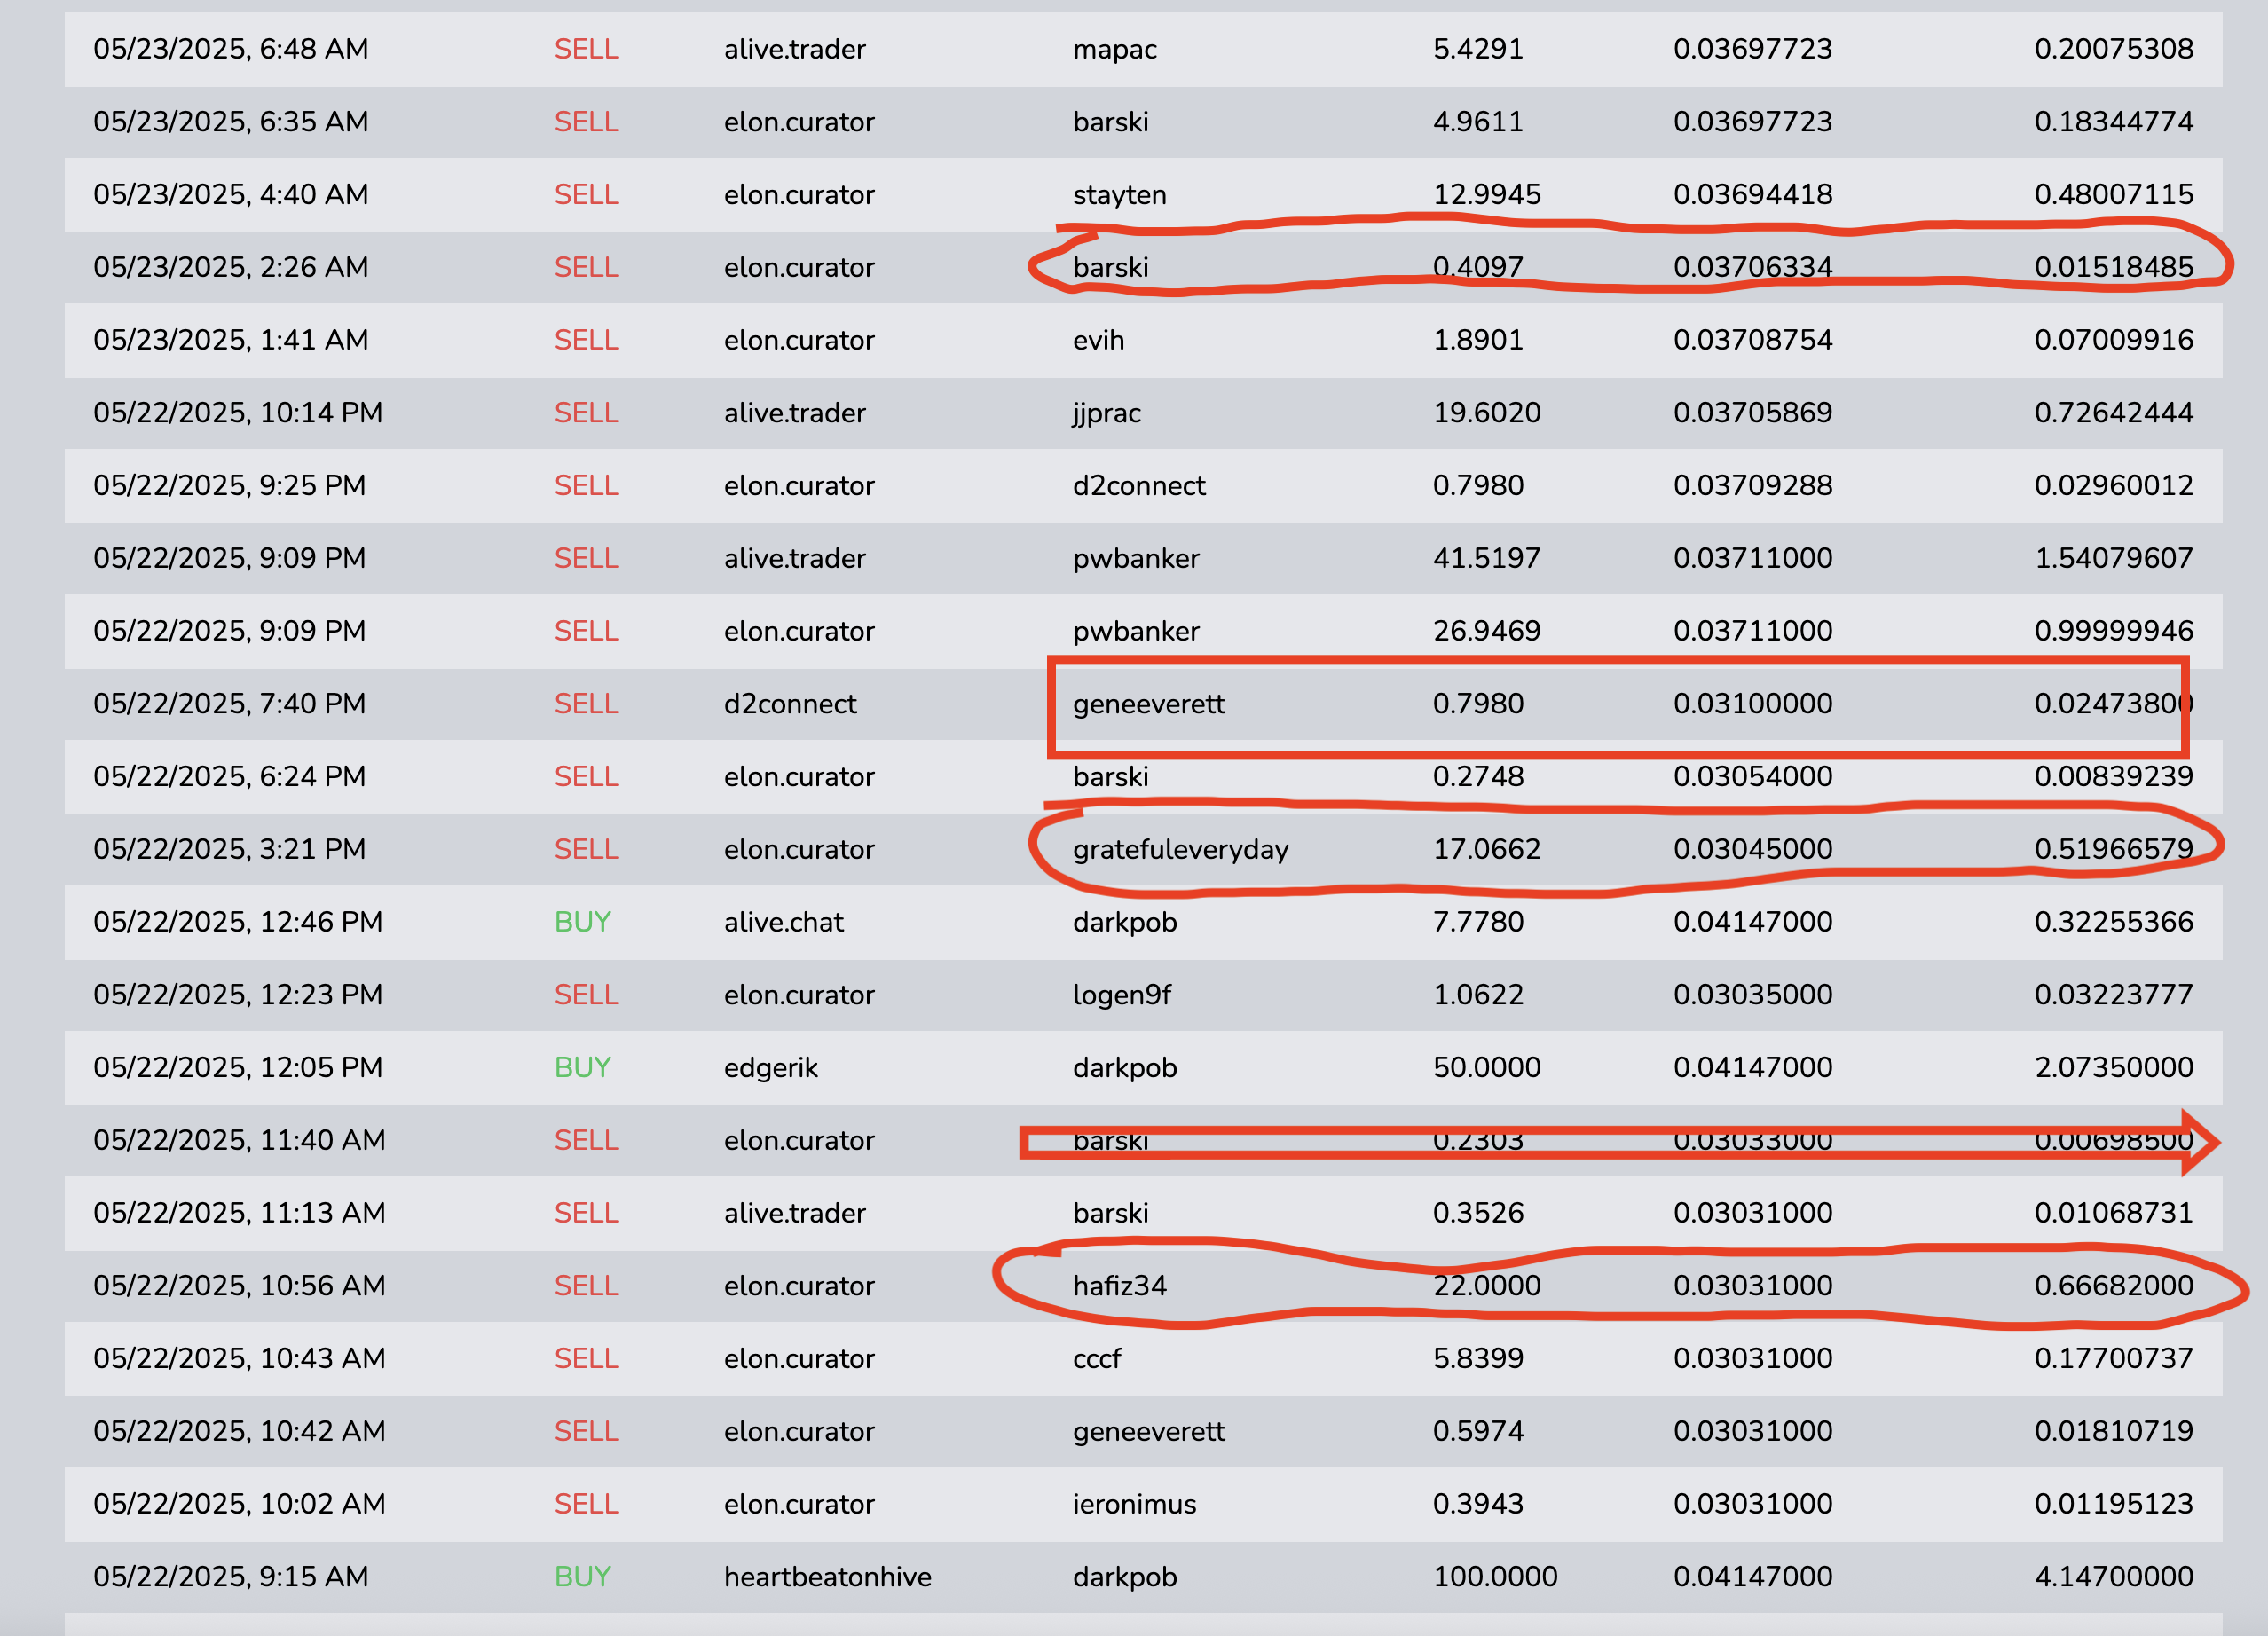Click BUY in the 12:05 PM row
Image resolution: width=2268 pixels, height=1636 pixels.
[582, 1068]
